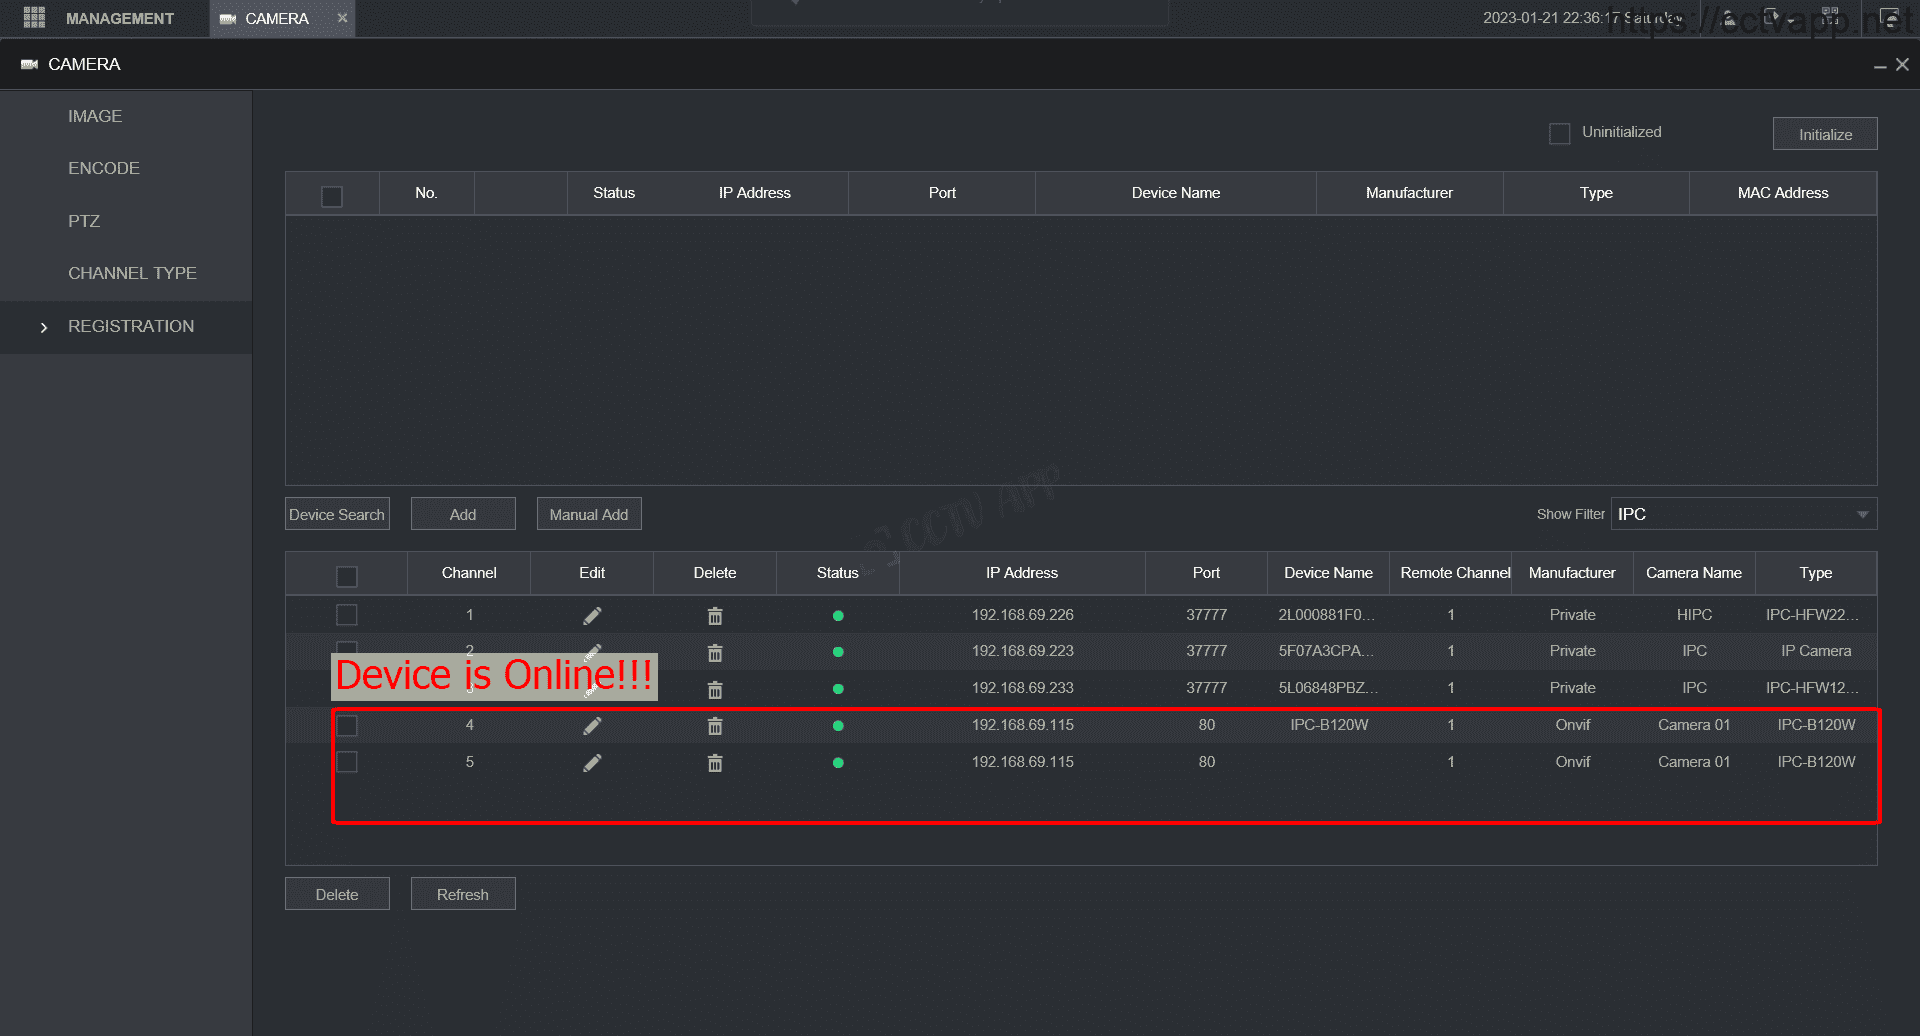Click the Device Search button
Image resolution: width=1920 pixels, height=1036 pixels.
pyautogui.click(x=337, y=514)
